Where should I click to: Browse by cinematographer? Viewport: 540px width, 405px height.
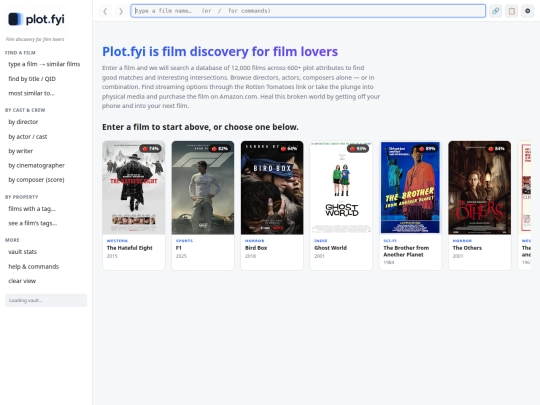click(37, 166)
